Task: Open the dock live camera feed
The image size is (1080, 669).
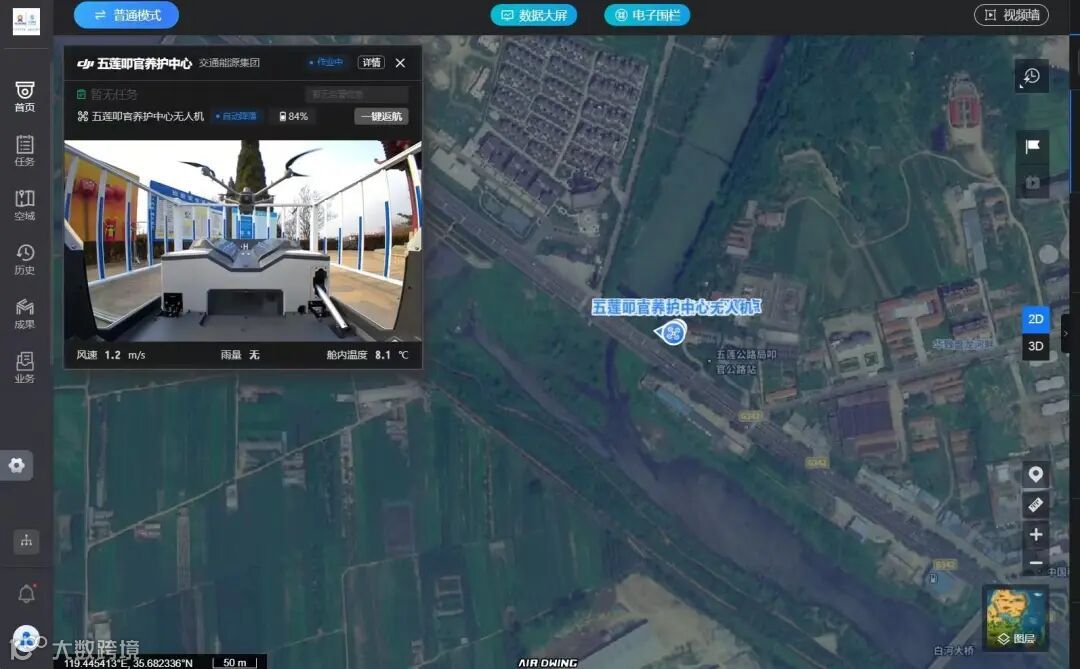Action: click(x=242, y=240)
